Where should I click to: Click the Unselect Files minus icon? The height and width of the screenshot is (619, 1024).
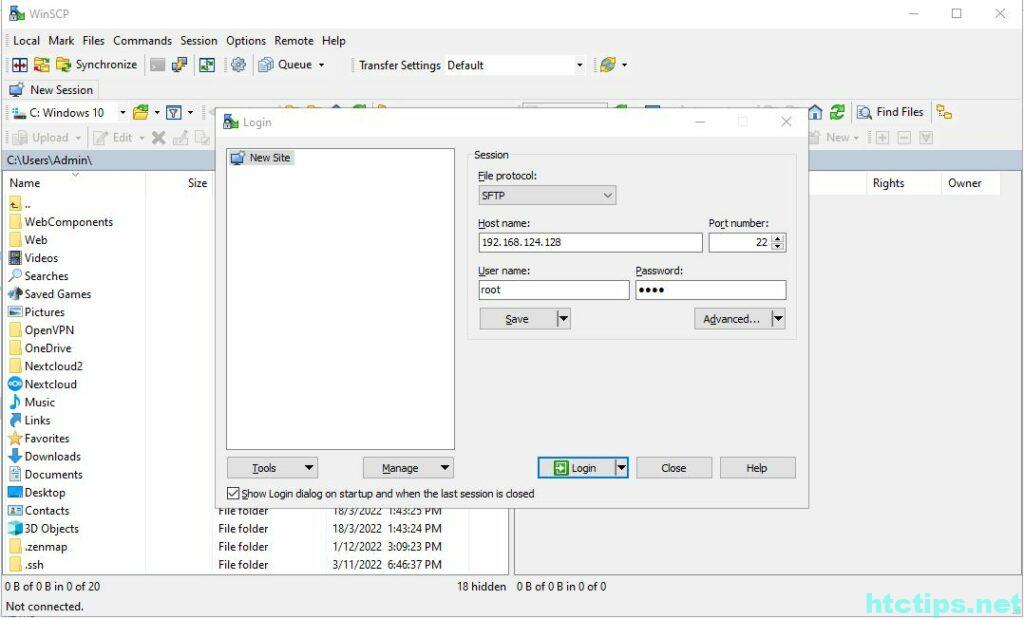904,137
